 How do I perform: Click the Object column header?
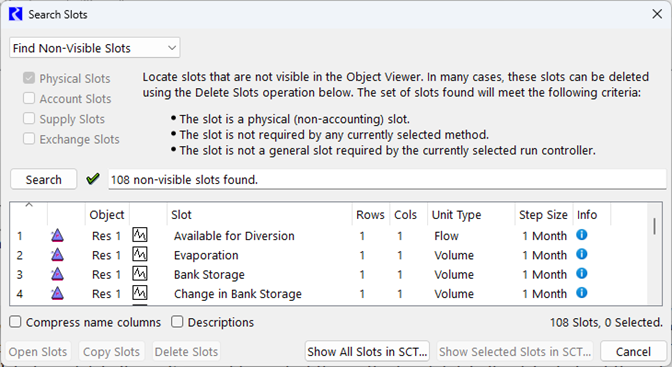click(107, 214)
